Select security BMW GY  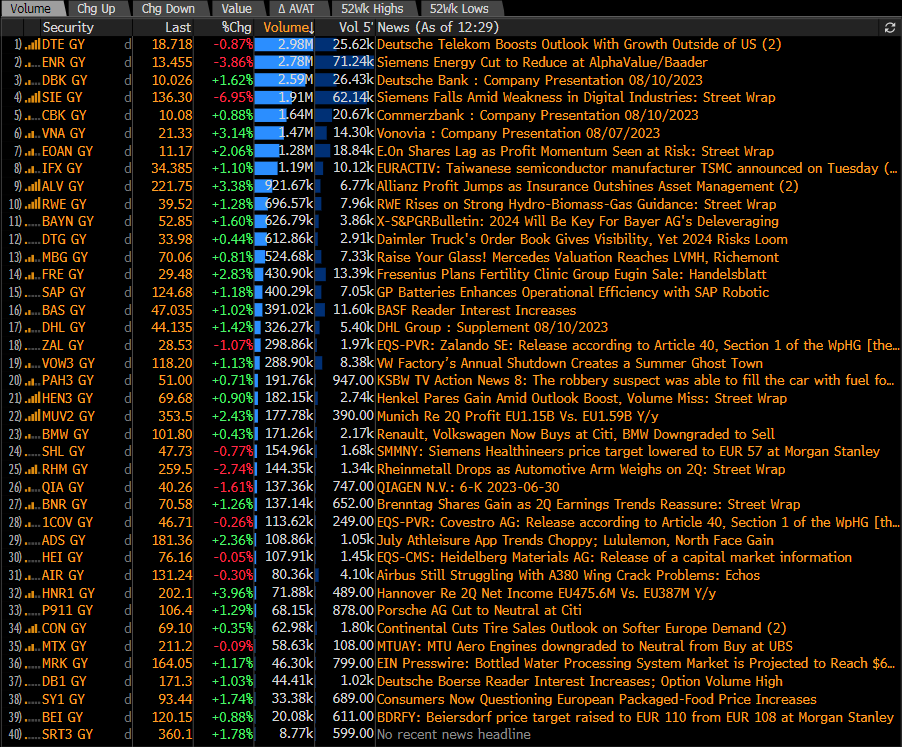[65, 434]
